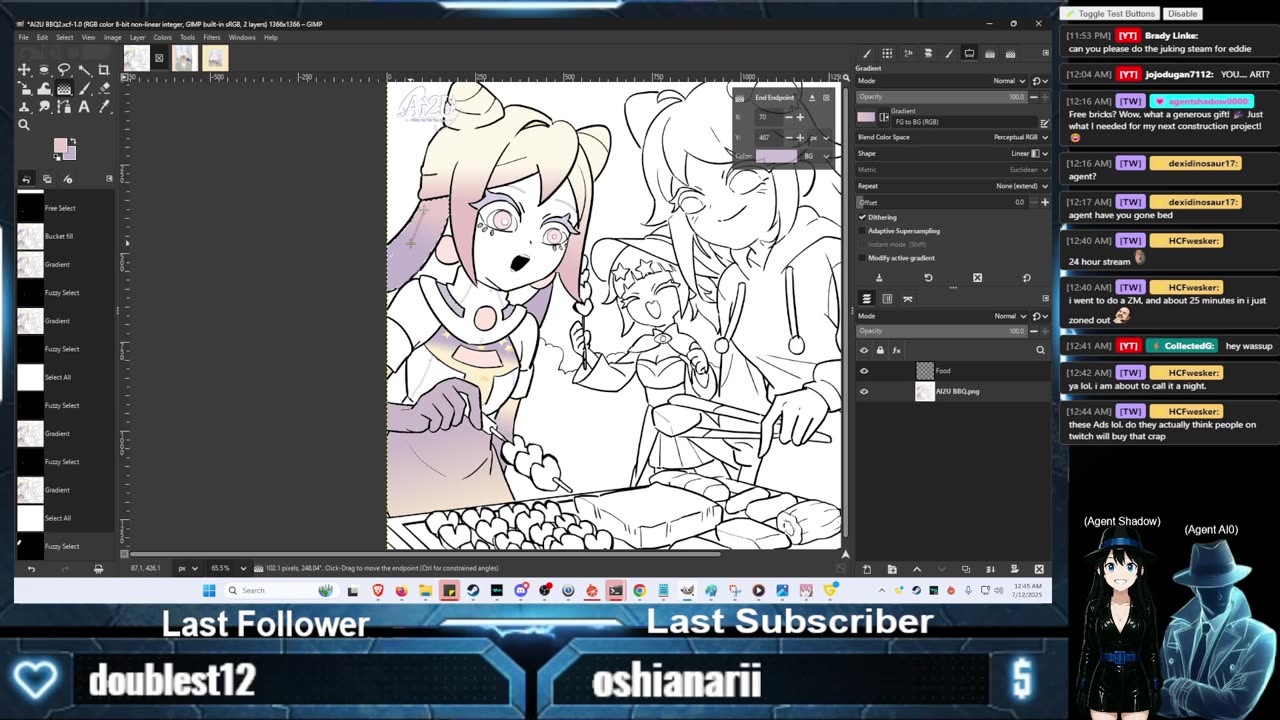Image resolution: width=1280 pixels, height=720 pixels.
Task: Click the gradient Opacity slider
Action: (x=941, y=97)
